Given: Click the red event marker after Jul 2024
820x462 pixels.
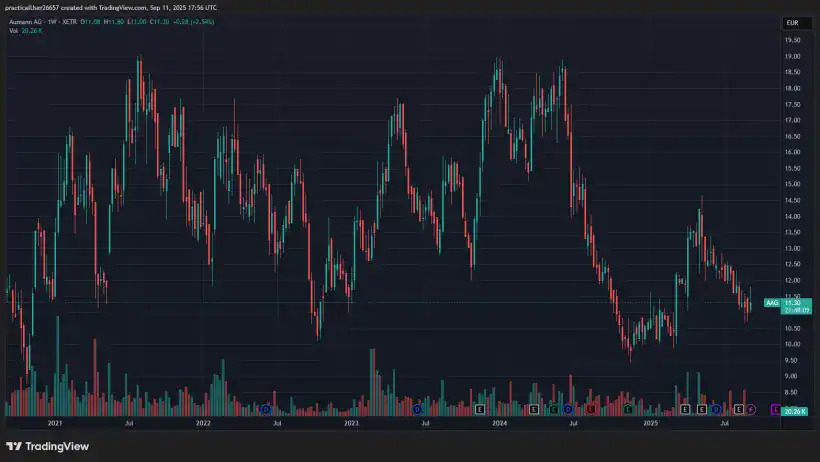Looking at the screenshot, I should pos(593,409).
